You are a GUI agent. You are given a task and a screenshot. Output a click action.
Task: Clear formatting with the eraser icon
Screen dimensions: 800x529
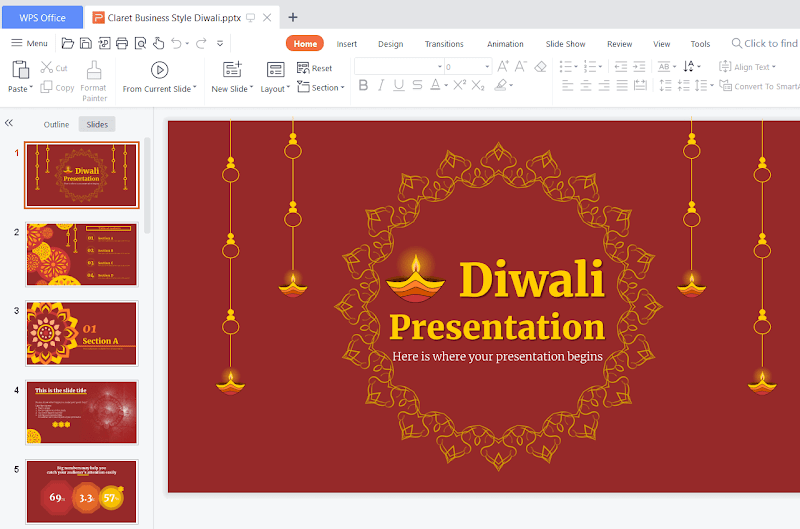540,66
